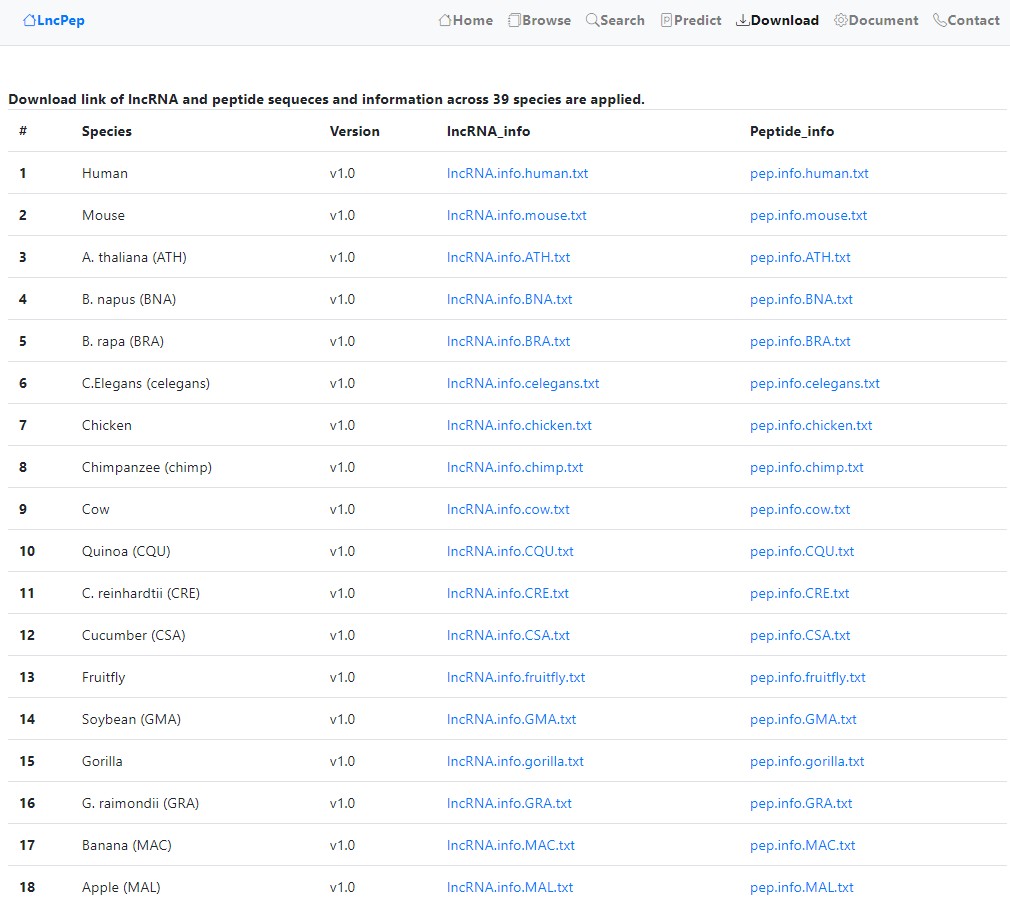Click the Document gear icon
The width and height of the screenshot is (1010, 905).
840,20
